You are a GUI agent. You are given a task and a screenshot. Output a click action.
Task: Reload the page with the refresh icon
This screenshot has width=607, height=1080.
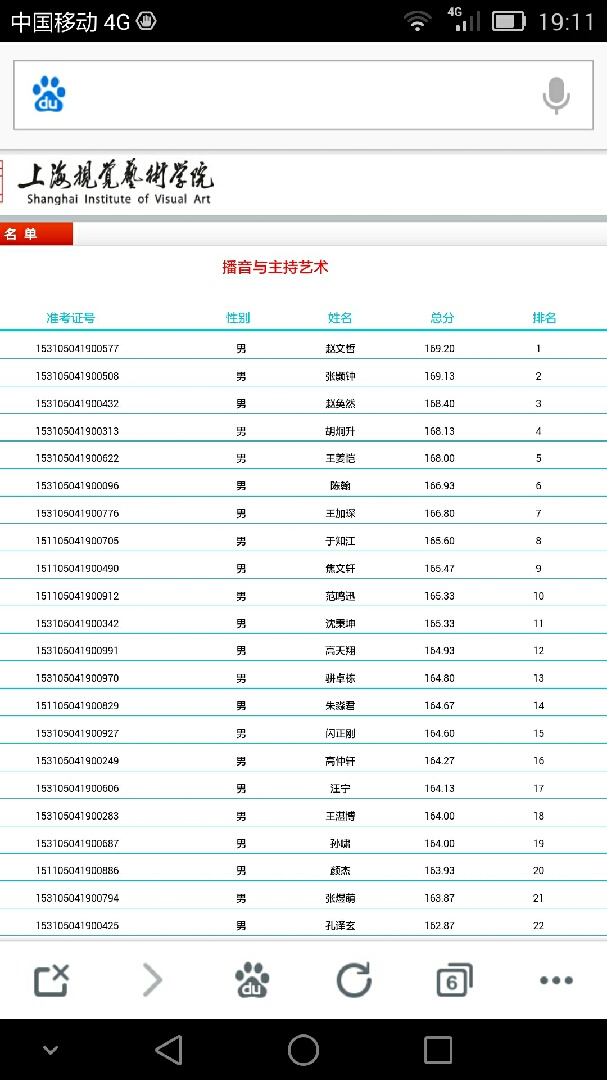pos(353,979)
